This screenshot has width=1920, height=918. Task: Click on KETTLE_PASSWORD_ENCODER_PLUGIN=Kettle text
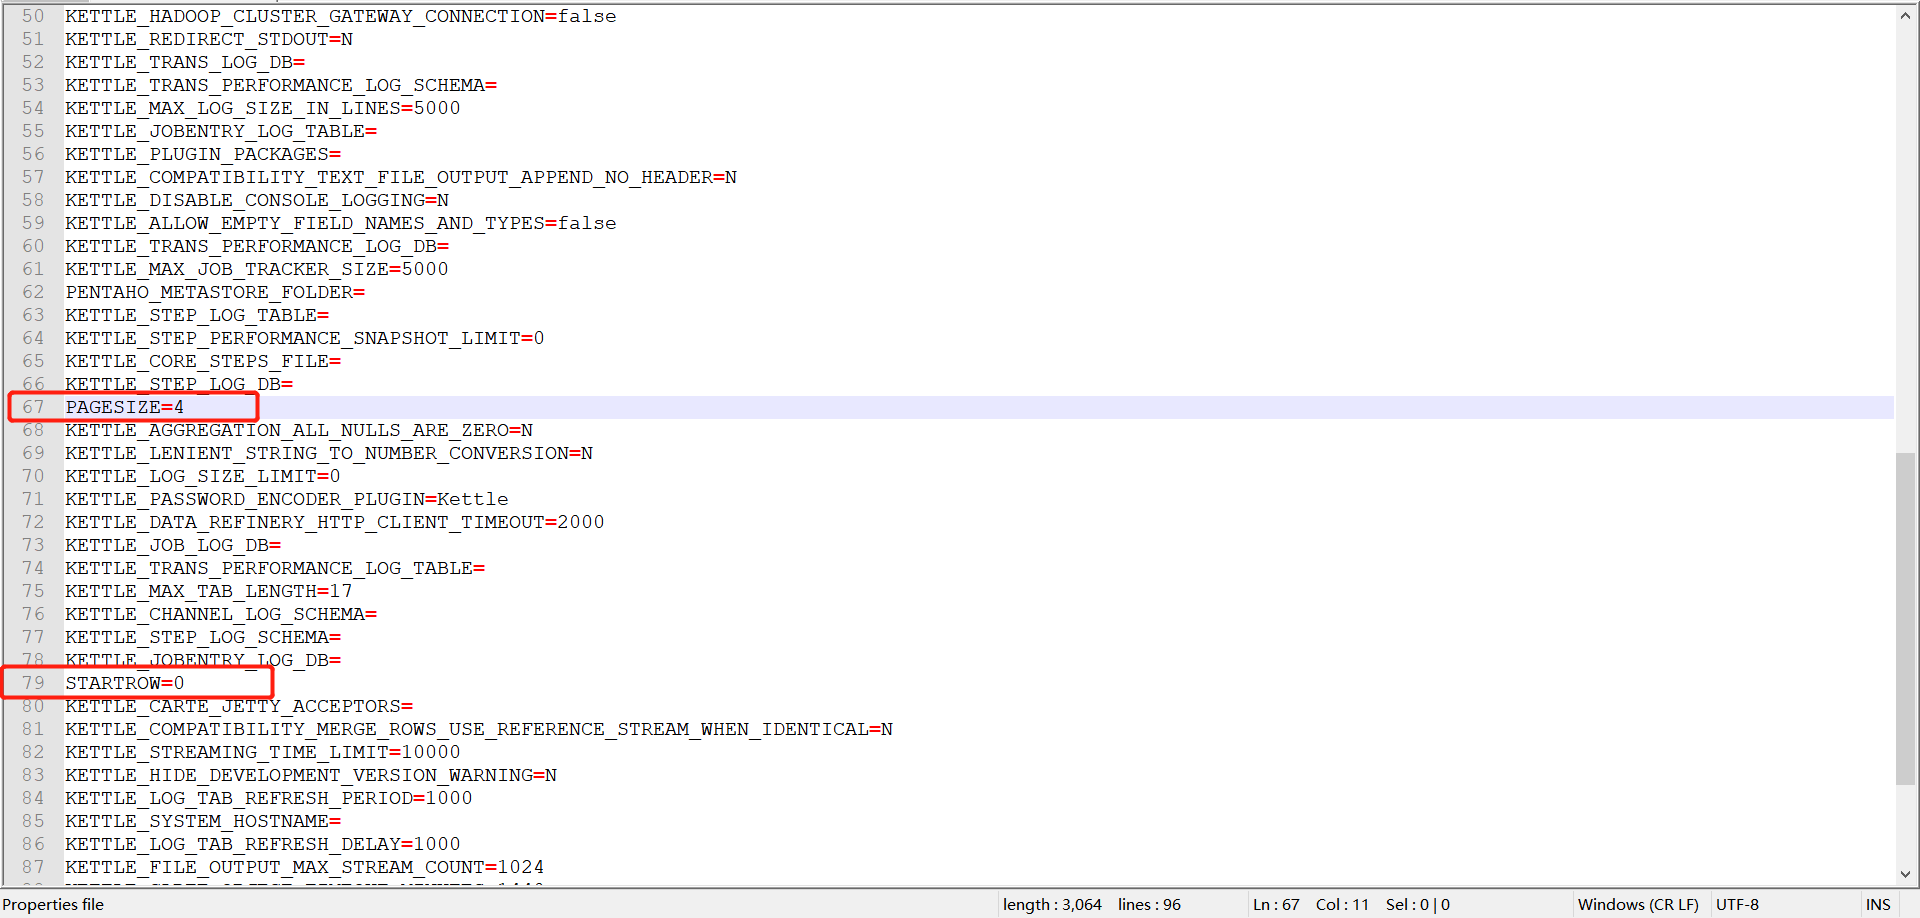click(287, 499)
